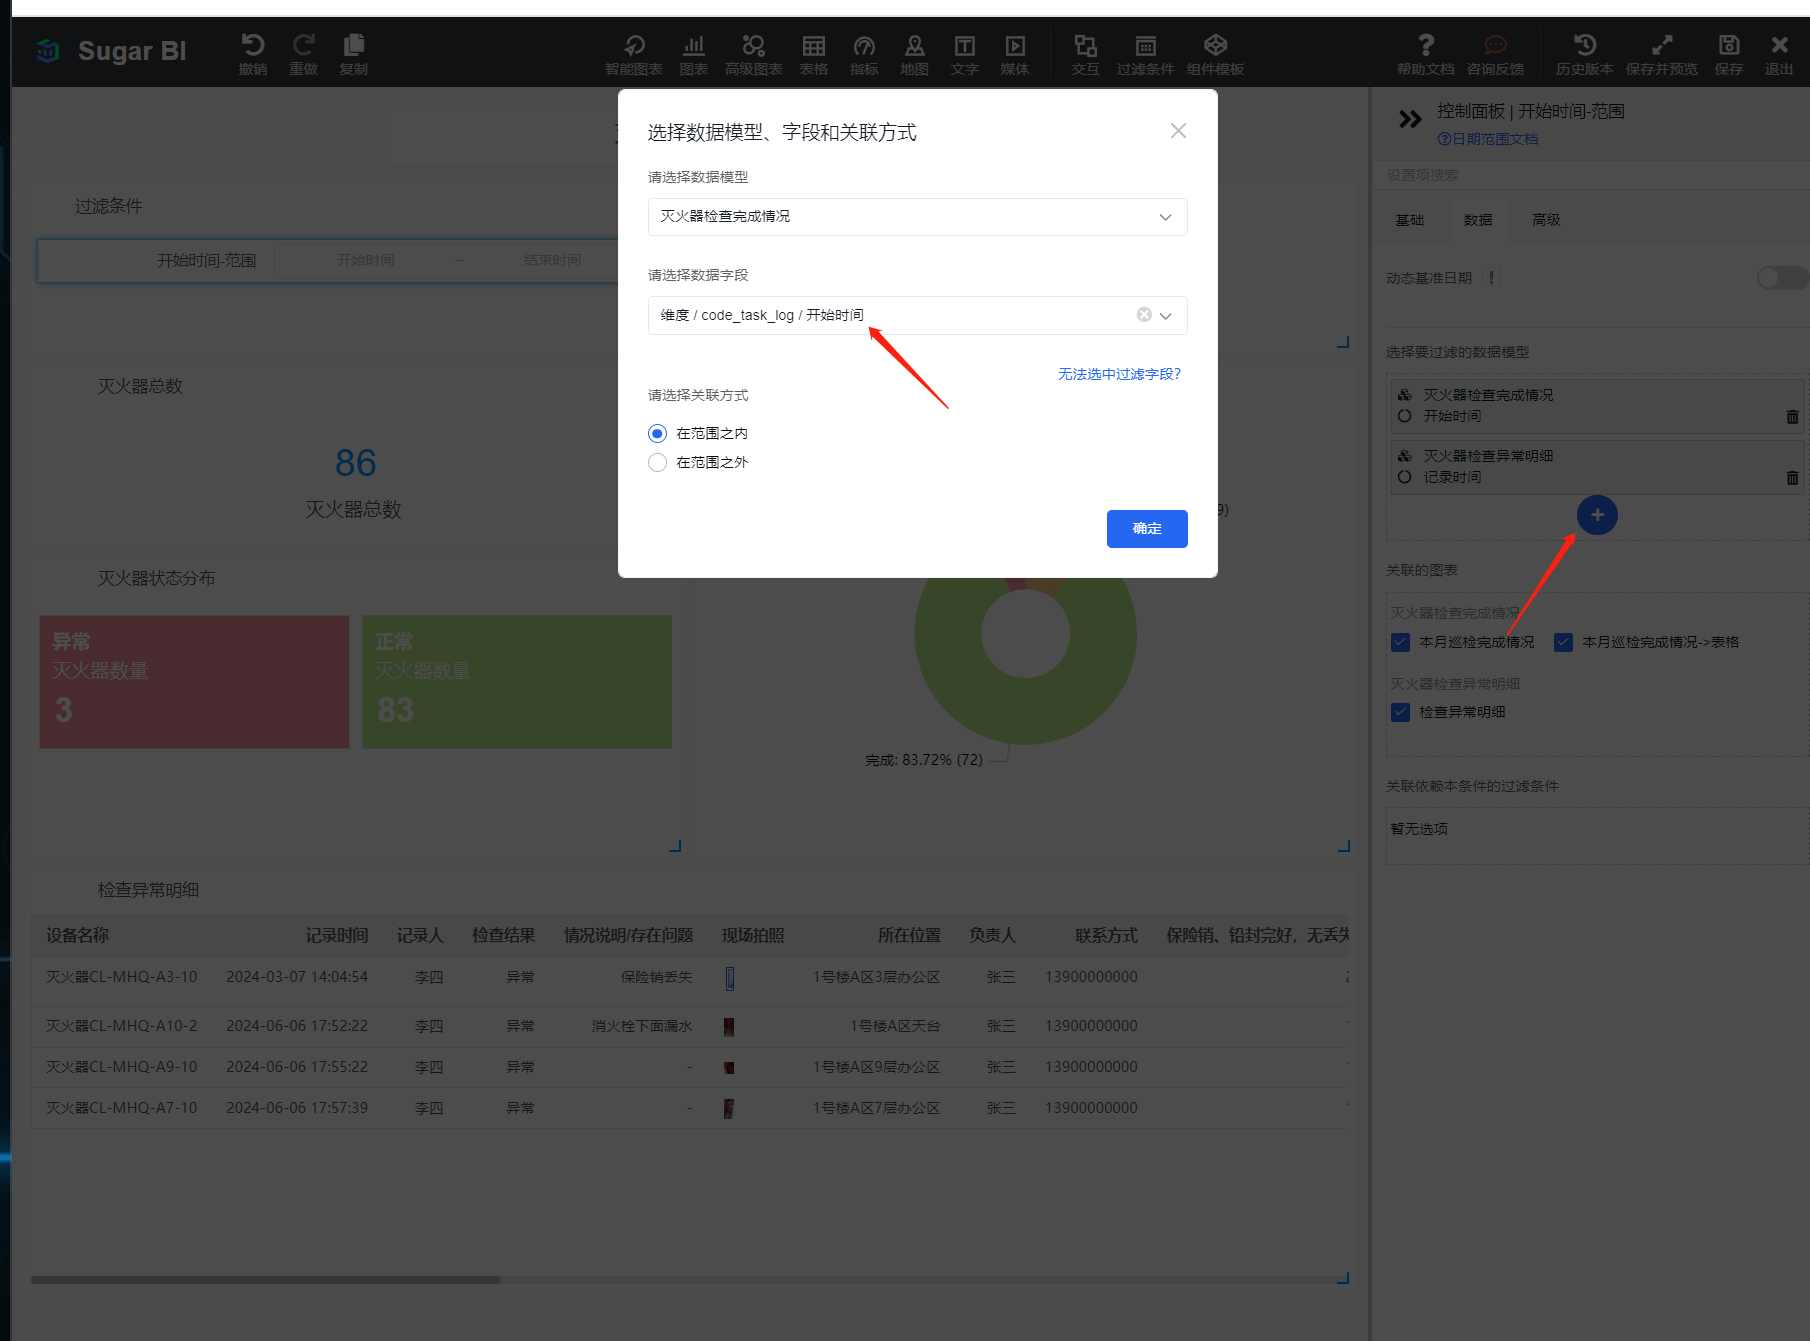Screen dimensions: 1810x1341
Task: Open the 交互 interaction toolbar icon
Action: point(1085,45)
